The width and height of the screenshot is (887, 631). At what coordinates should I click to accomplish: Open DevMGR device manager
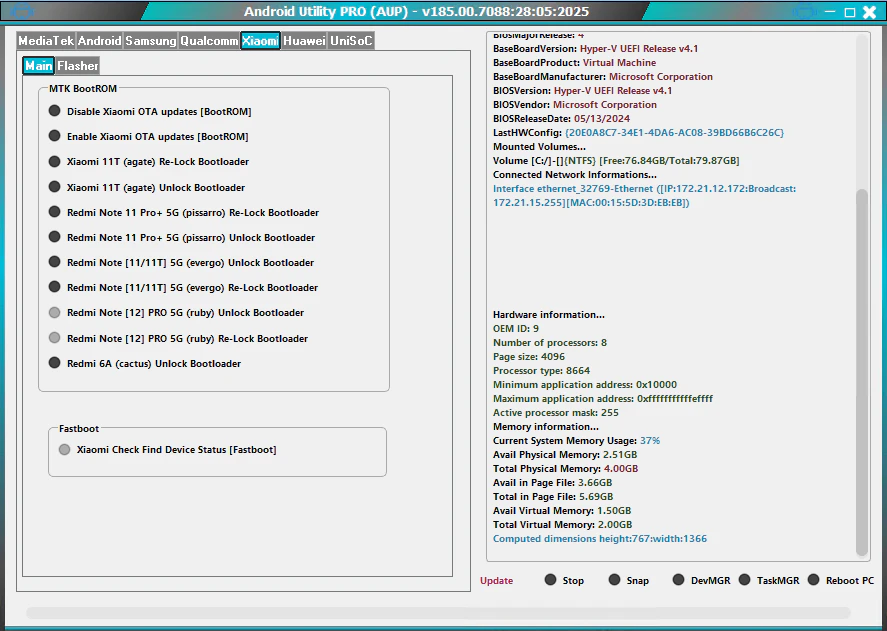click(x=701, y=580)
